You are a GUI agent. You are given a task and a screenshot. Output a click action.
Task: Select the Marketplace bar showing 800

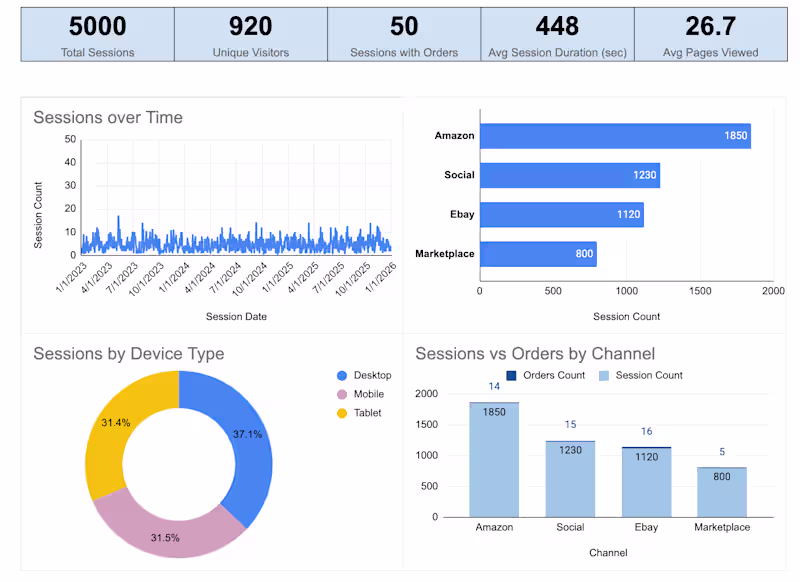point(537,254)
